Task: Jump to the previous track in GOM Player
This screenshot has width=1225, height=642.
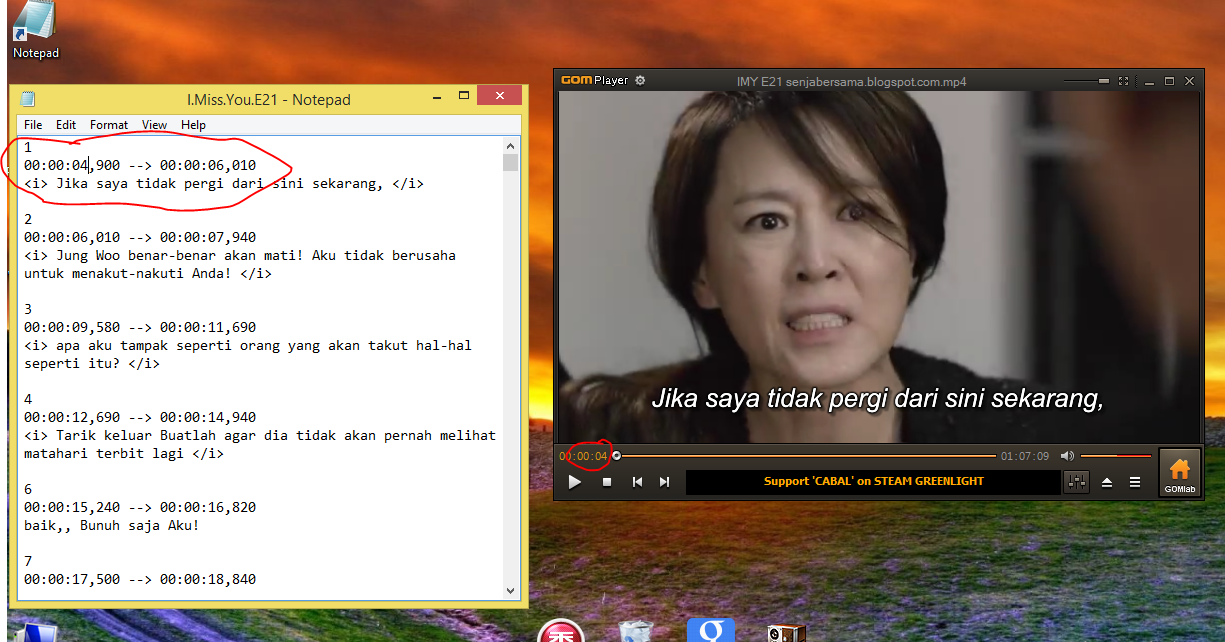Action: pos(637,482)
